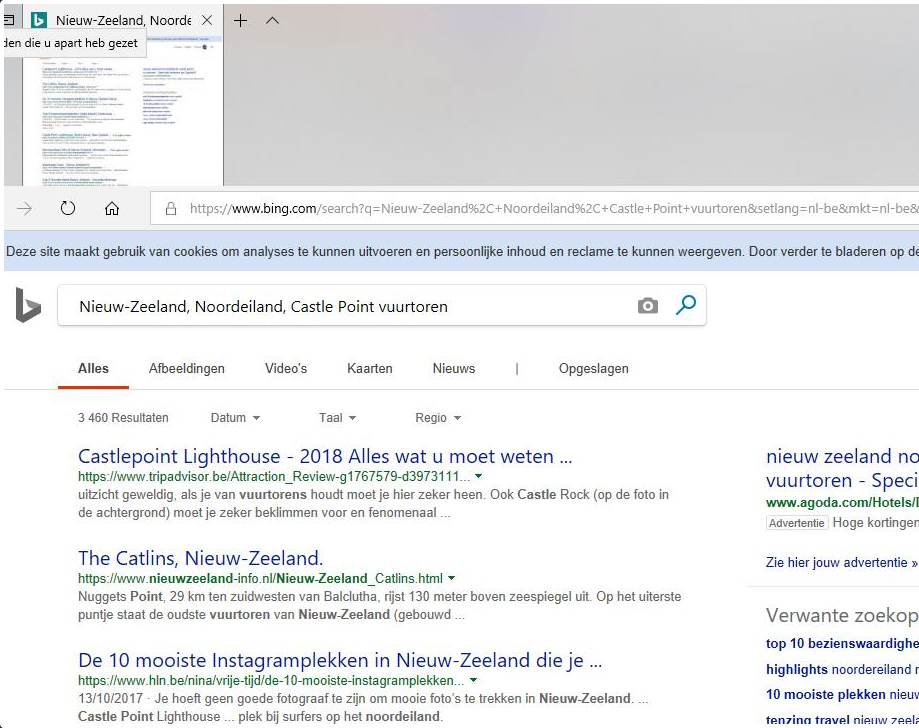This screenshot has height=728, width=919.
Task: Open '10 mooiste plekken' related search
Action: pyautogui.click(x=842, y=695)
